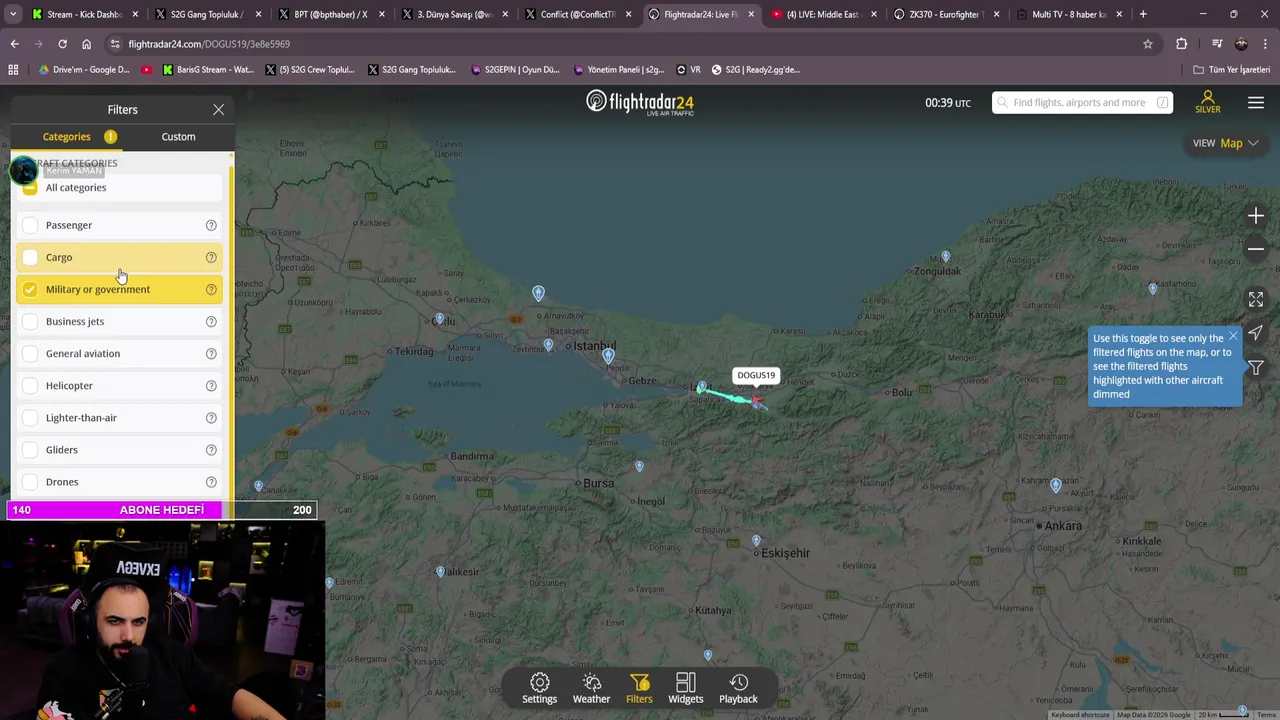
Task: Toggle the All categories checkbox
Action: tap(30, 188)
